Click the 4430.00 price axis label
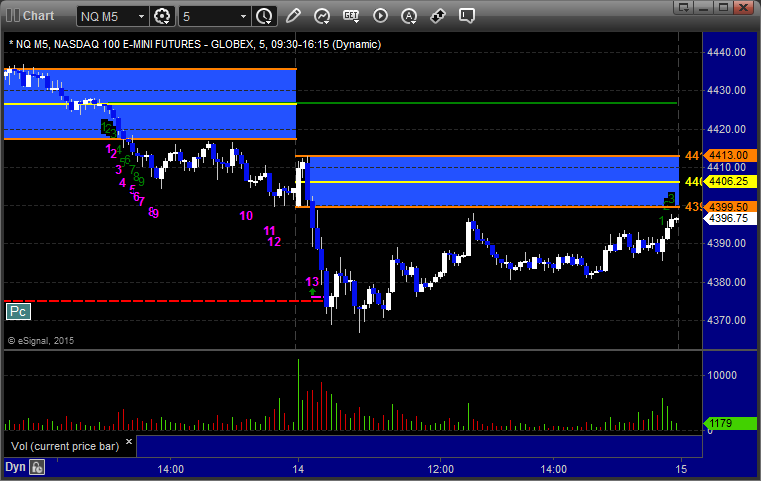The width and height of the screenshot is (761, 481). 727,90
